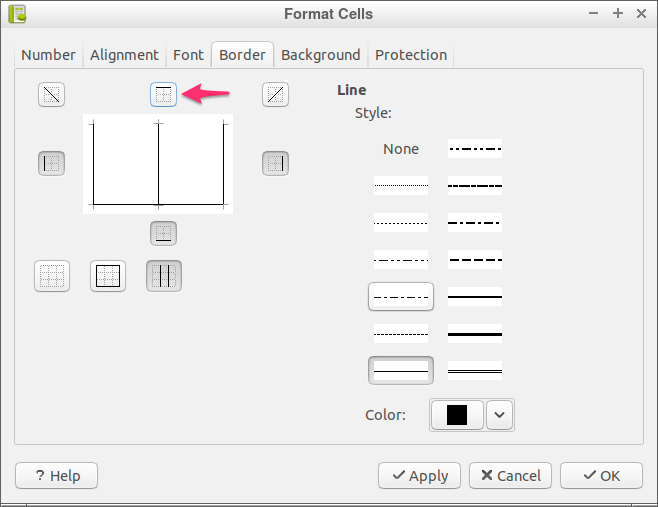Open the border color dropdown arrow

point(499,415)
